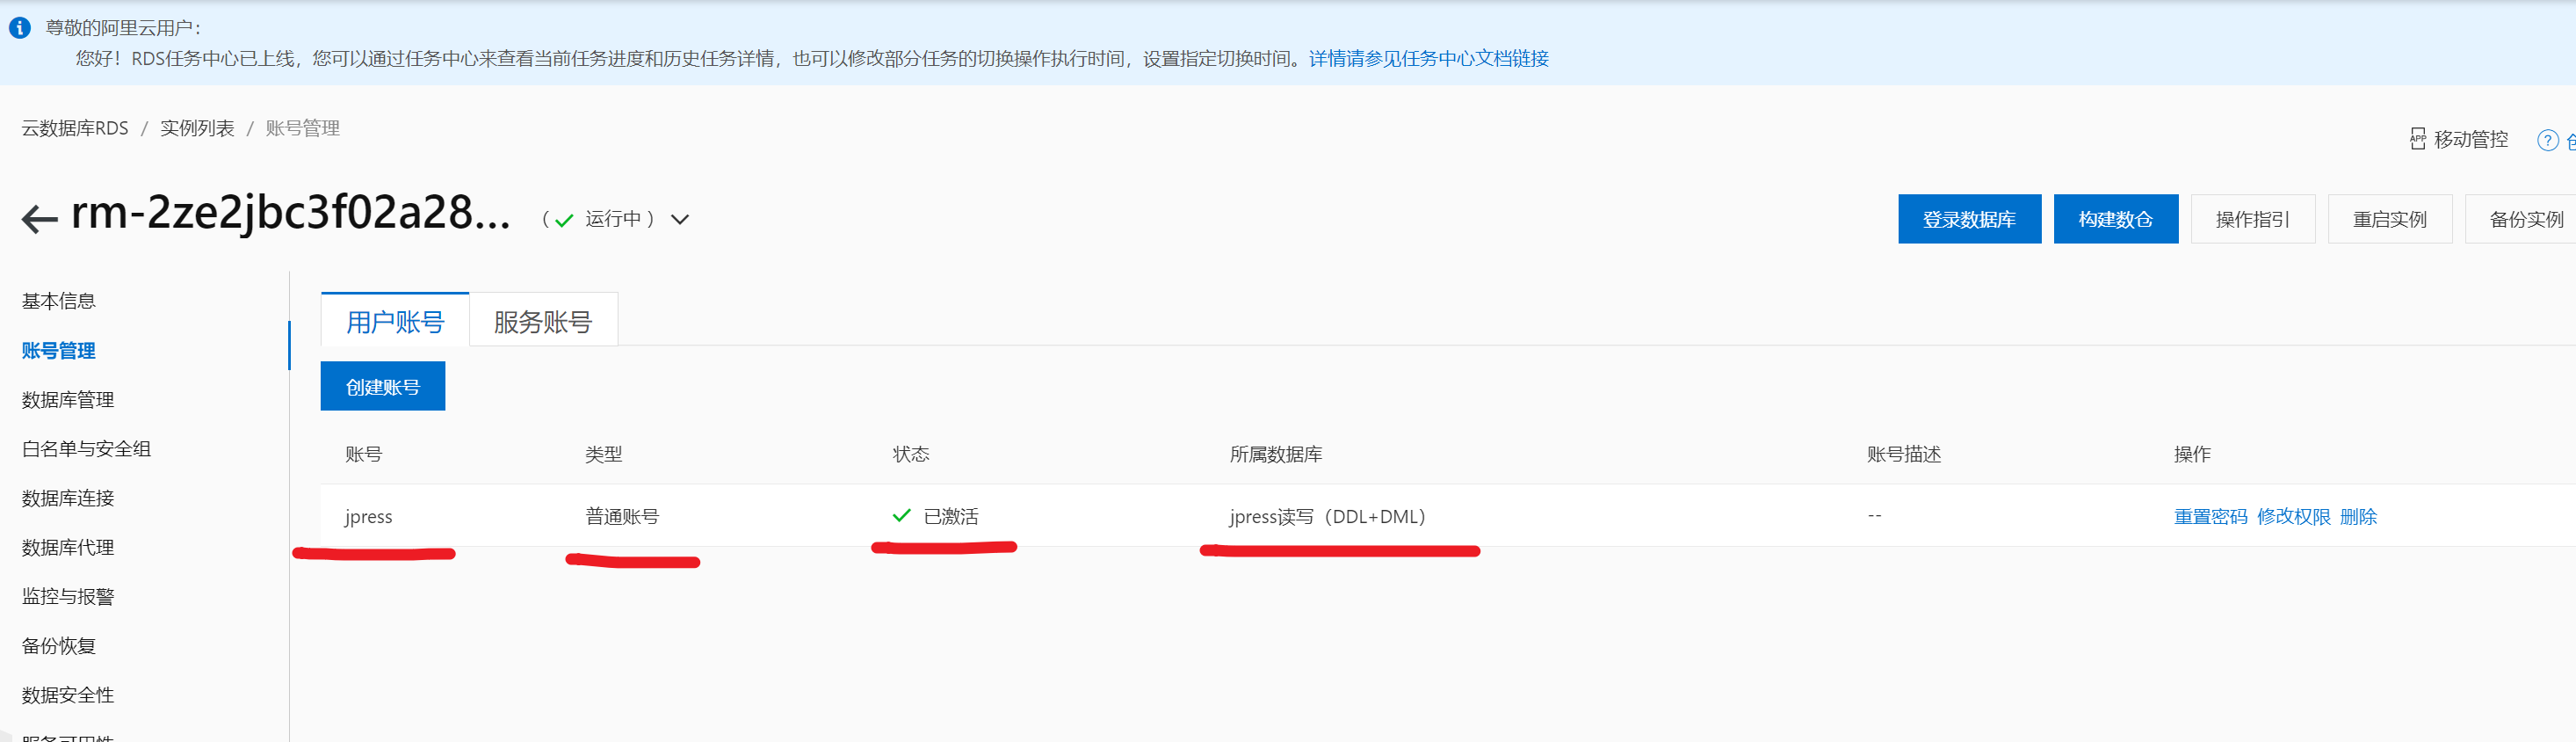
Task: Click 修改权限 link for jpress account
Action: point(2293,516)
